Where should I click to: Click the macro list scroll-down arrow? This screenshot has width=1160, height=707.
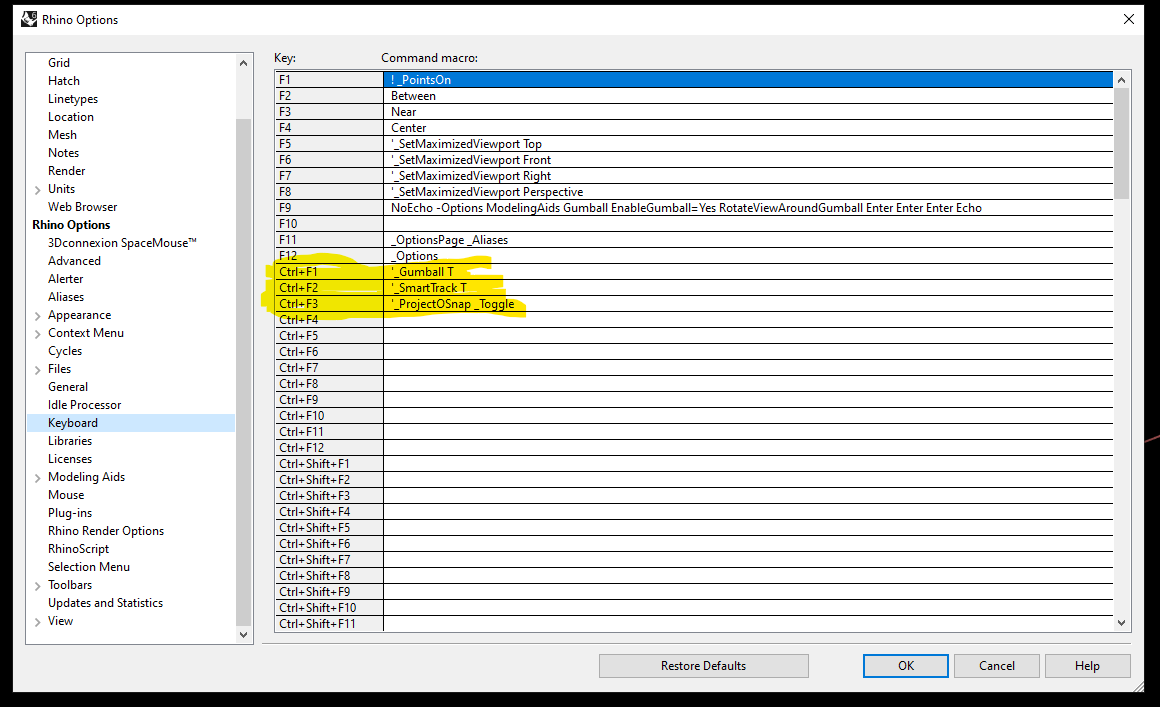(x=1122, y=623)
